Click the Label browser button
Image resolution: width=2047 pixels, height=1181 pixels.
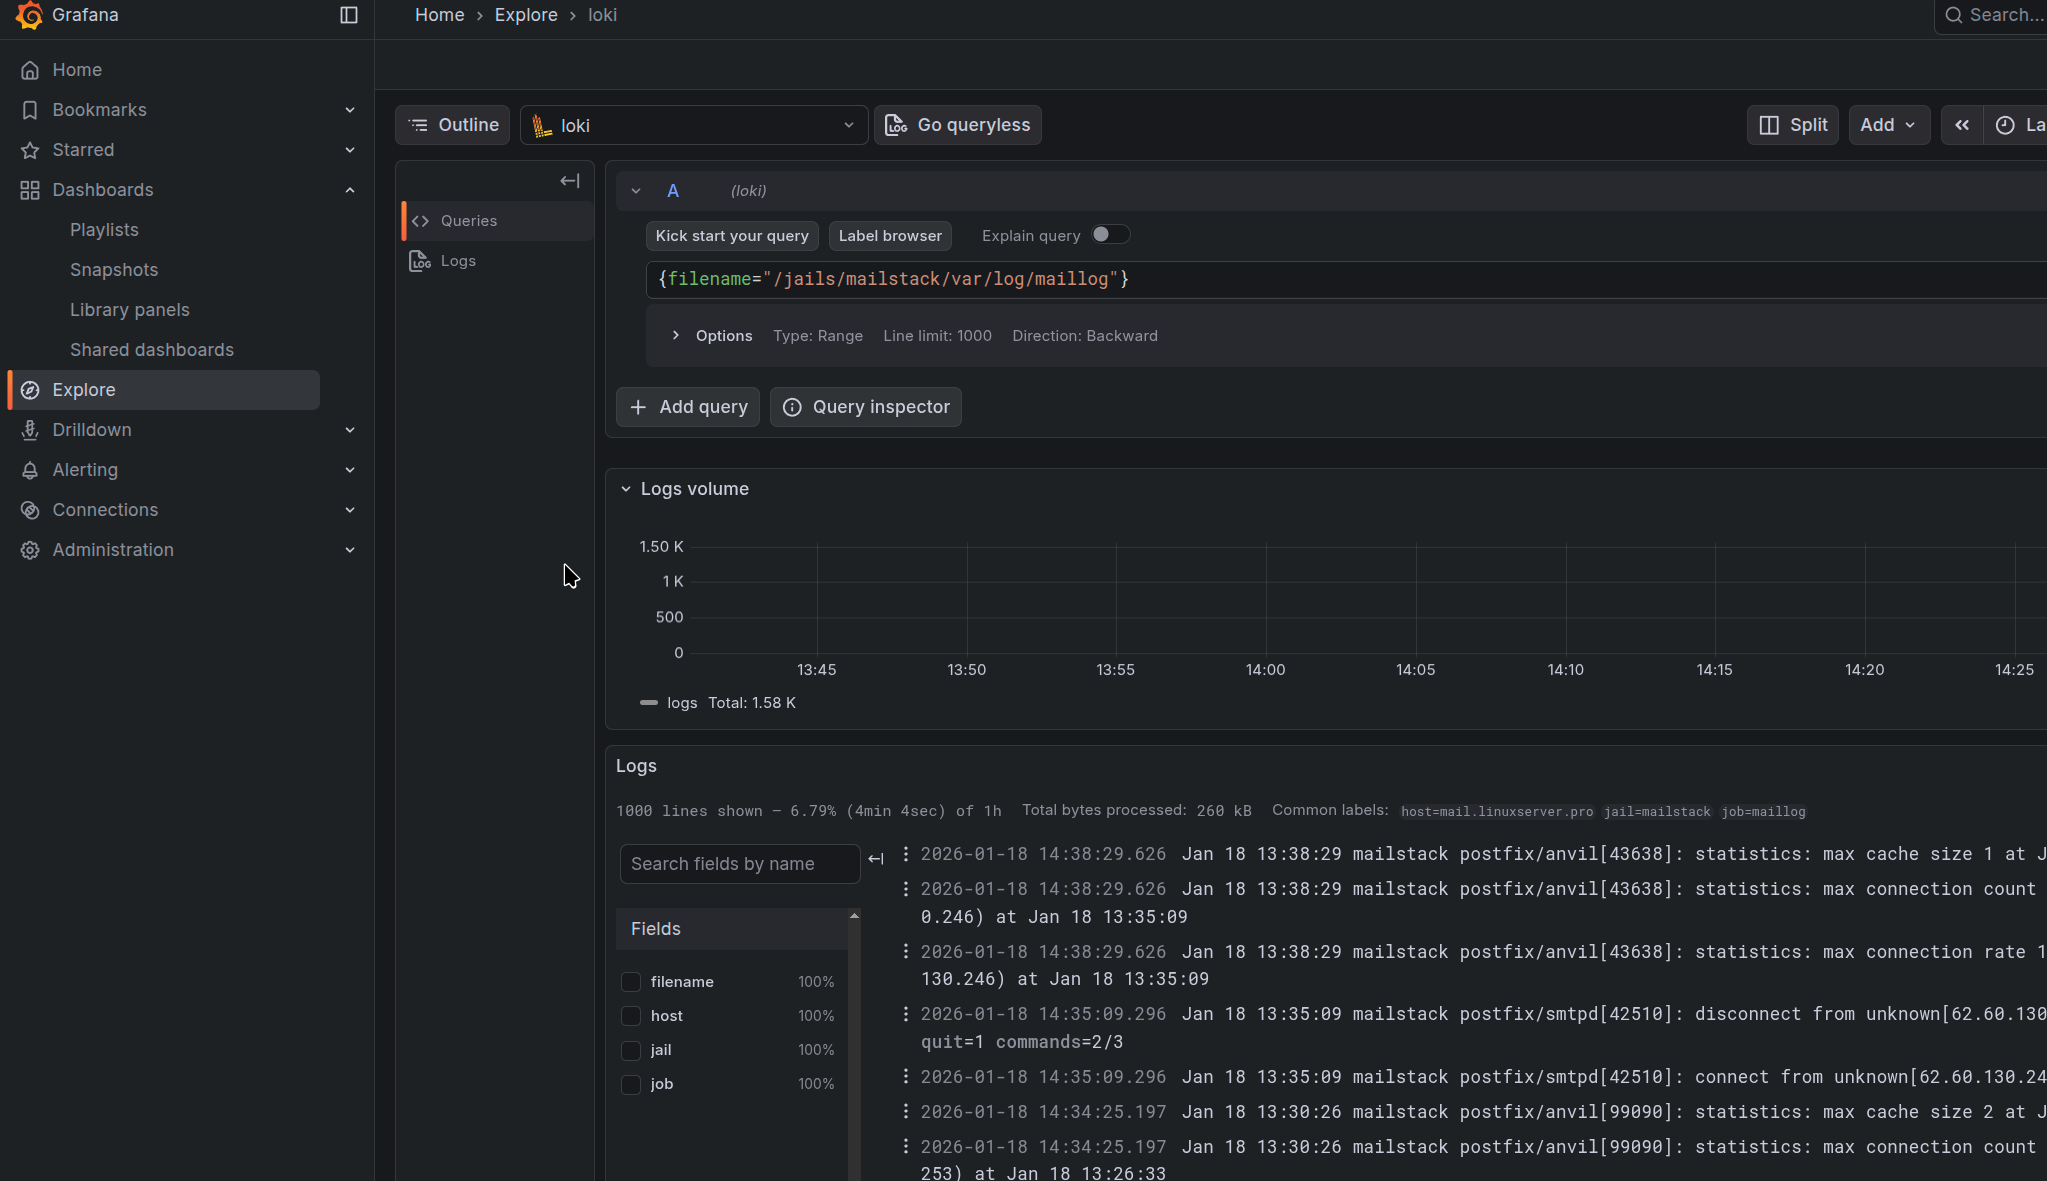click(x=889, y=236)
